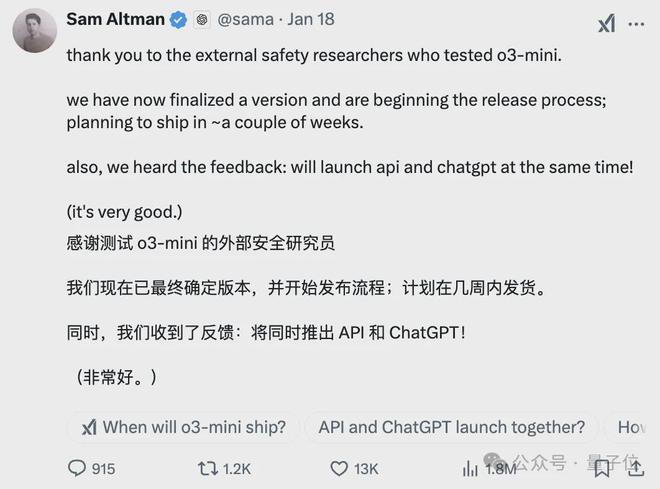View post analytics bar chart icon

tap(470, 468)
